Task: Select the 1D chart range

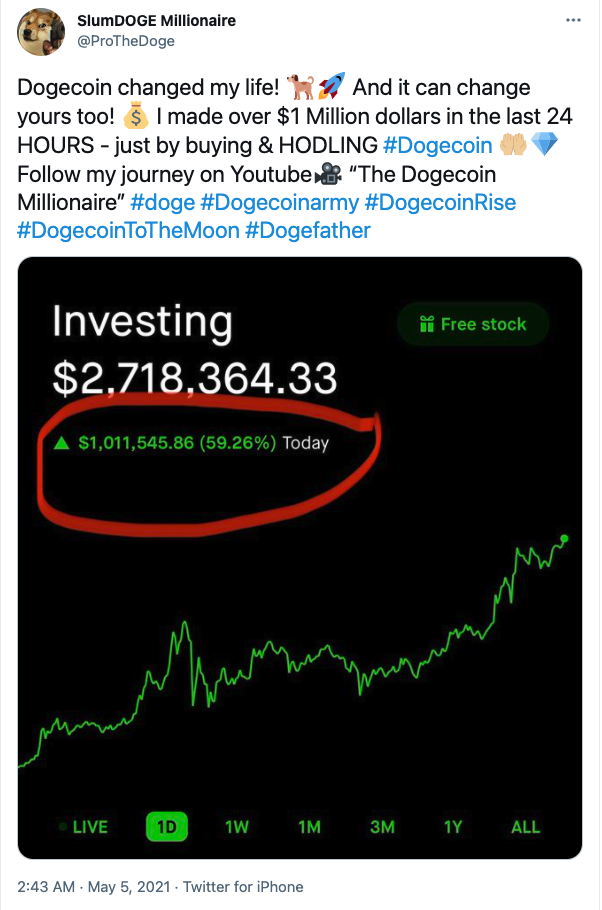Action: click(167, 827)
